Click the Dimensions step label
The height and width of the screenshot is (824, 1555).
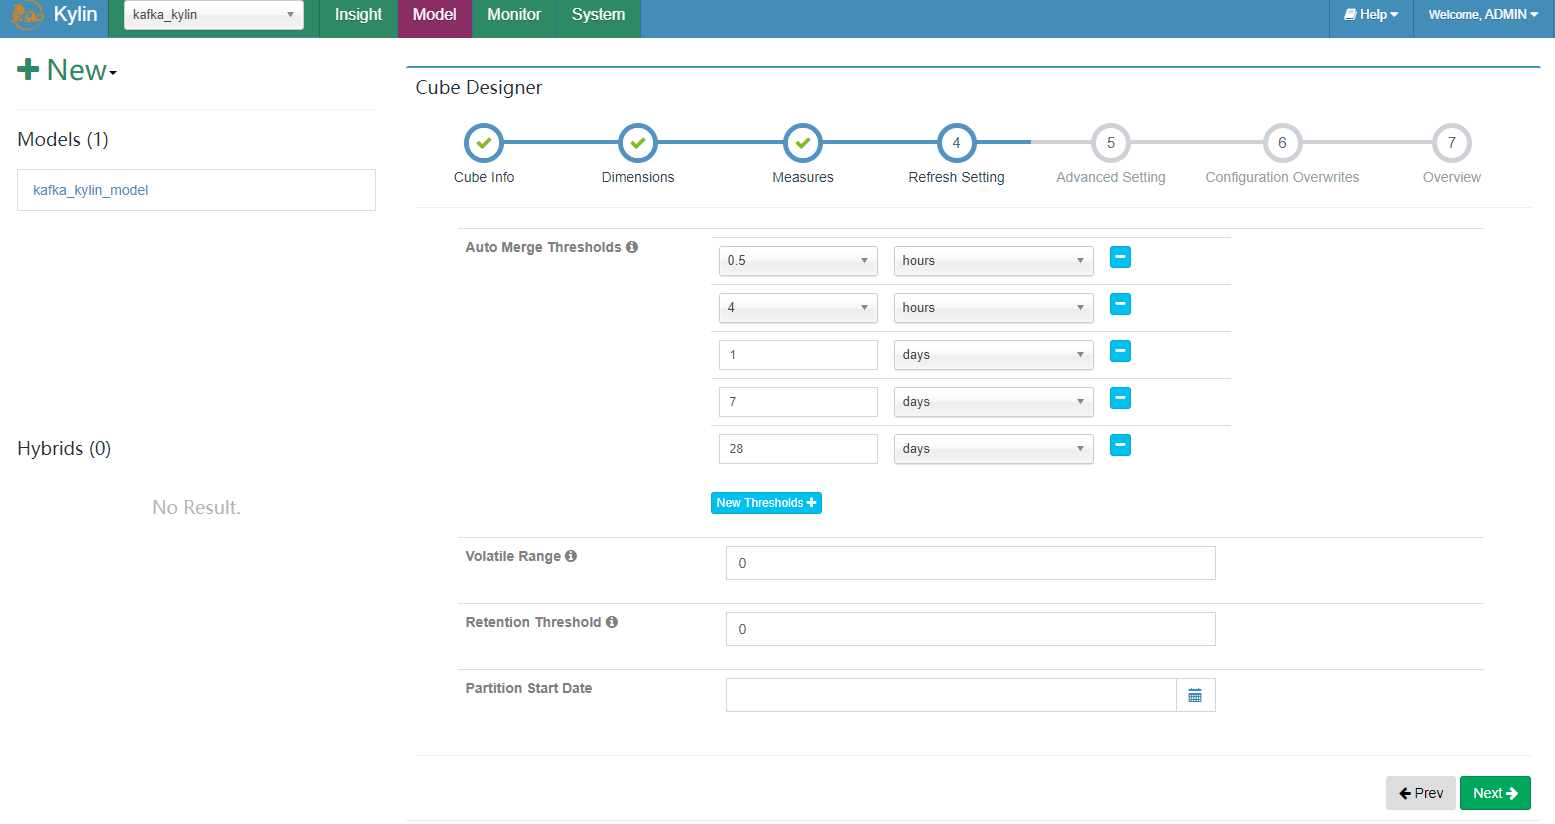638,177
